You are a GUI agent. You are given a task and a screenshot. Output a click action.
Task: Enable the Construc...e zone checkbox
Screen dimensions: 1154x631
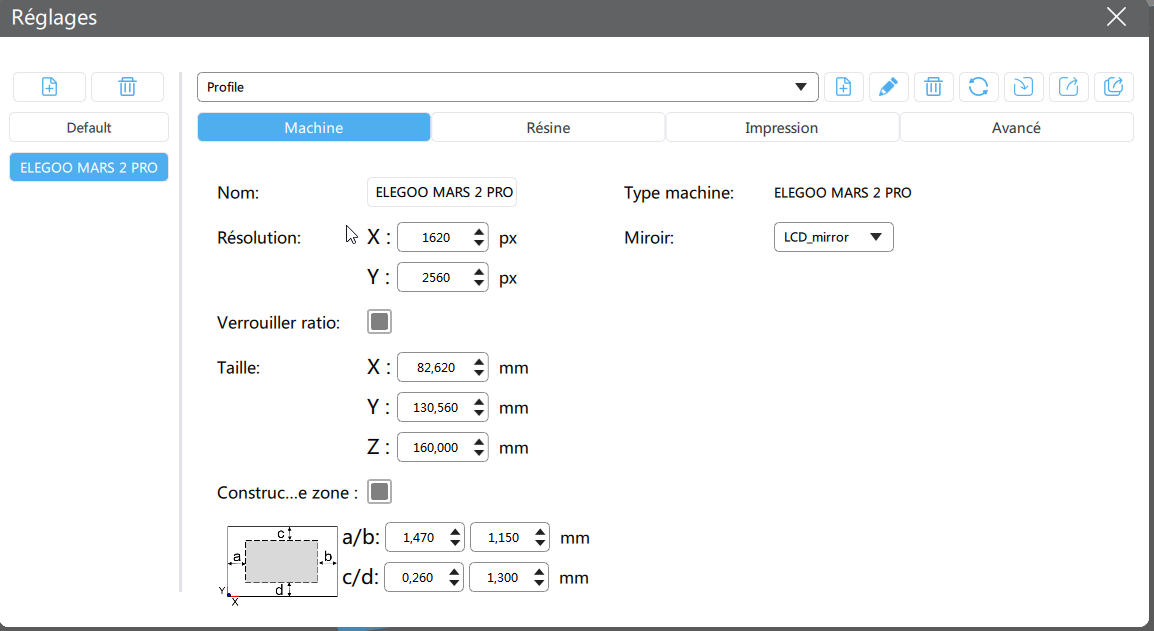[379, 492]
